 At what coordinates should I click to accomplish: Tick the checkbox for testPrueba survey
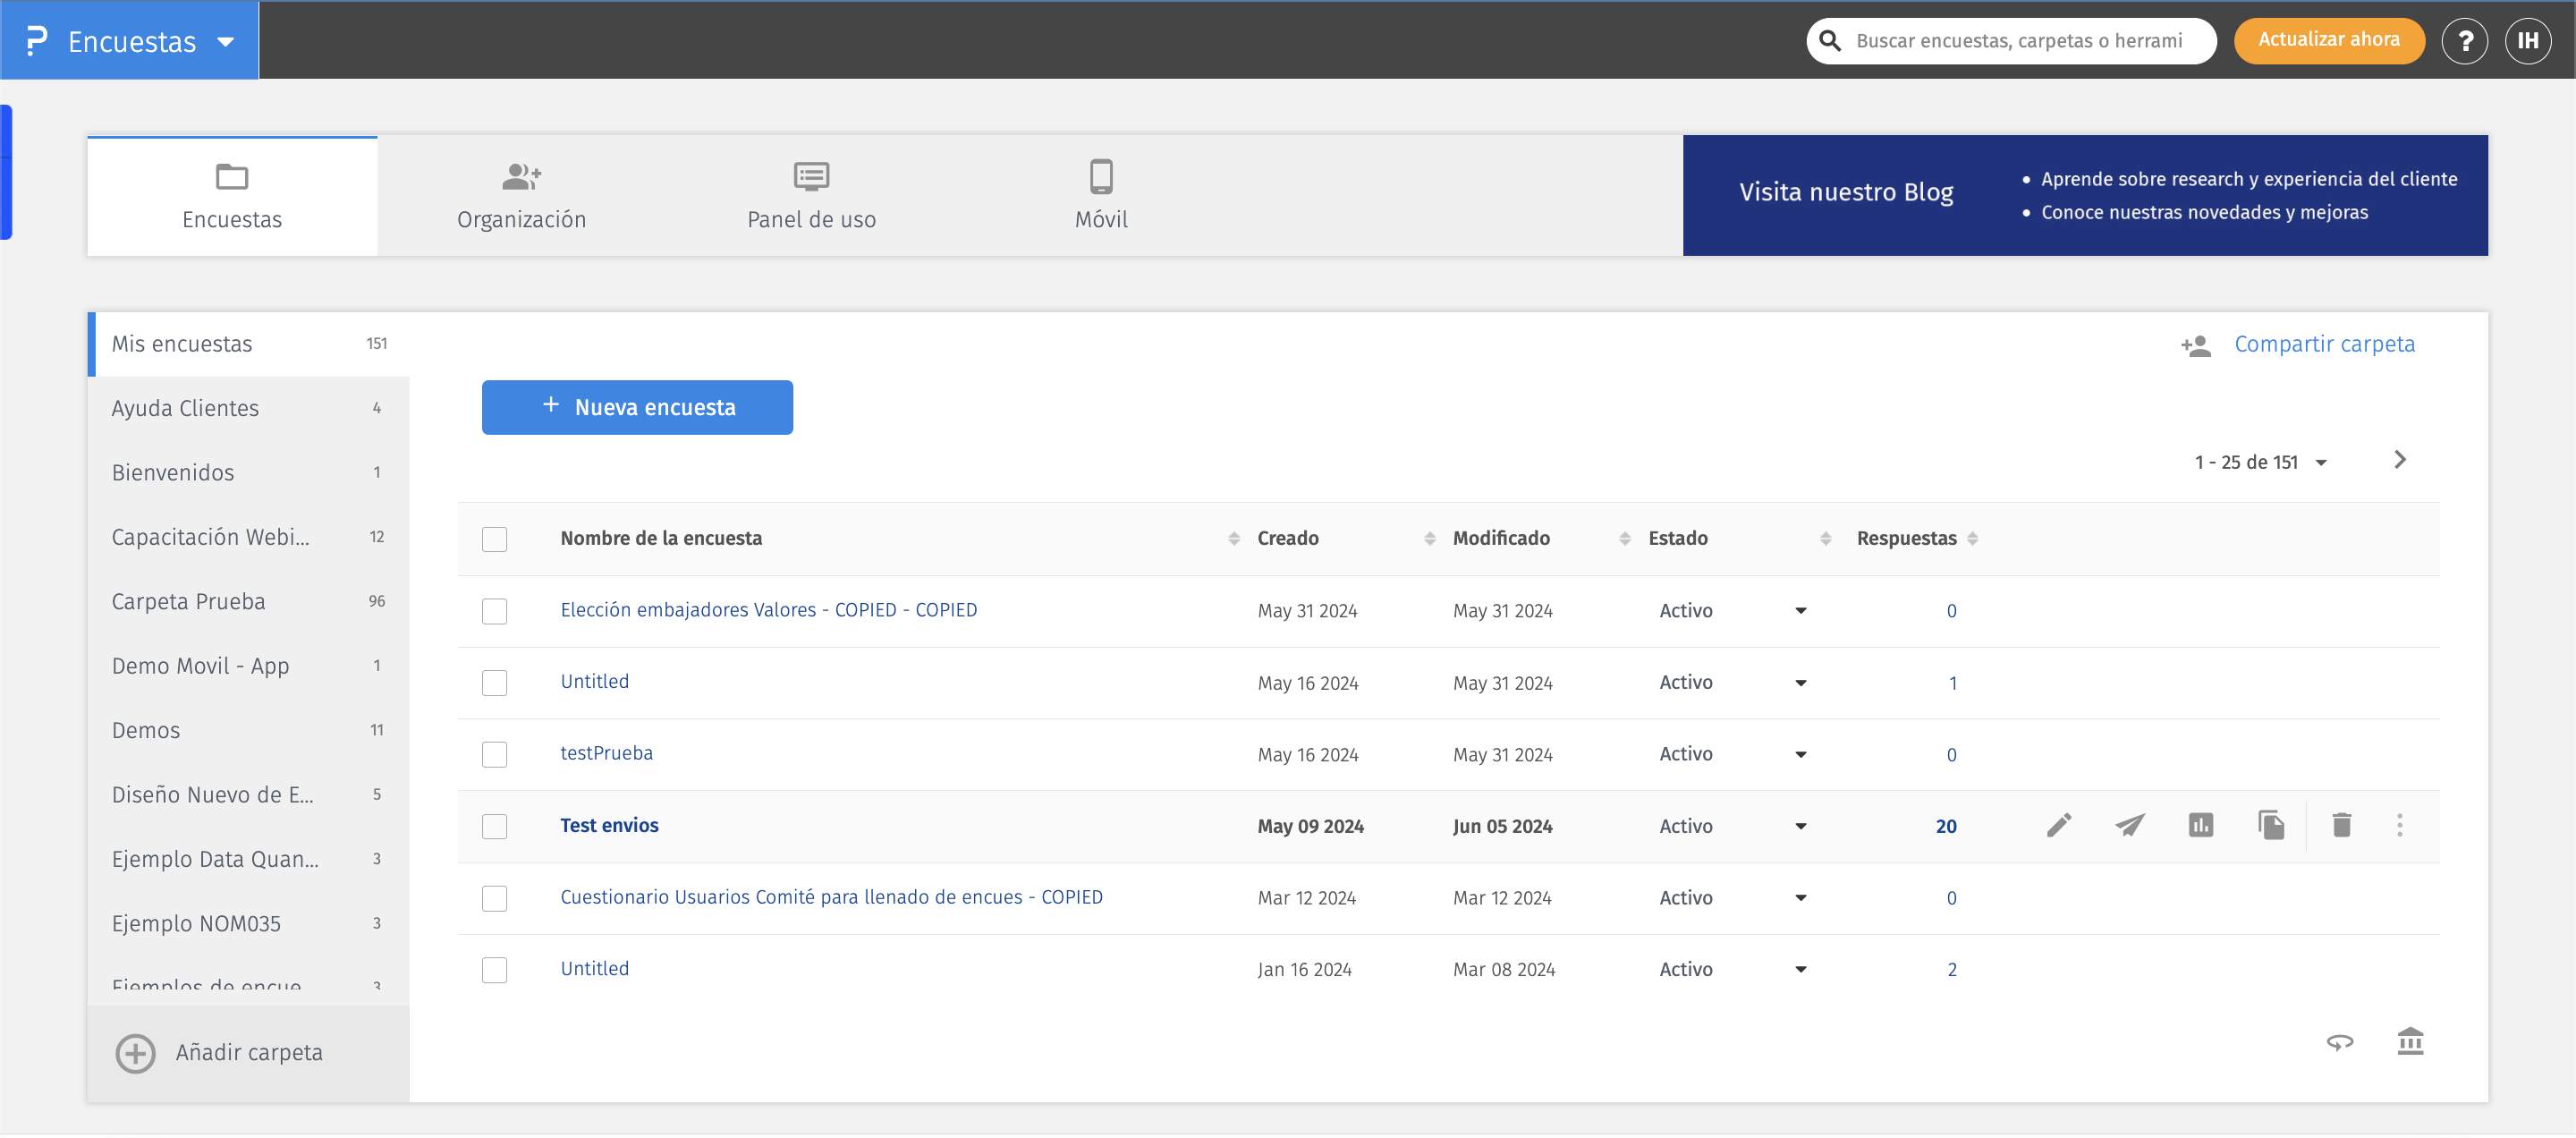coord(494,755)
